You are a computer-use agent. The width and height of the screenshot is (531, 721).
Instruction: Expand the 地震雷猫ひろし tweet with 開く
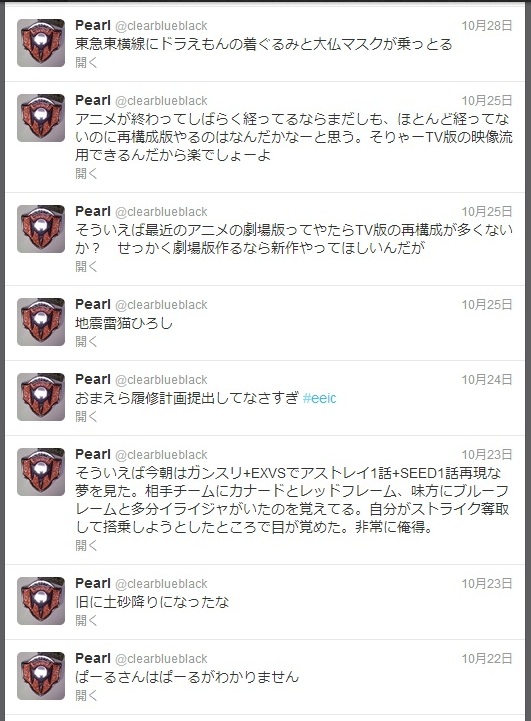pyautogui.click(x=86, y=342)
